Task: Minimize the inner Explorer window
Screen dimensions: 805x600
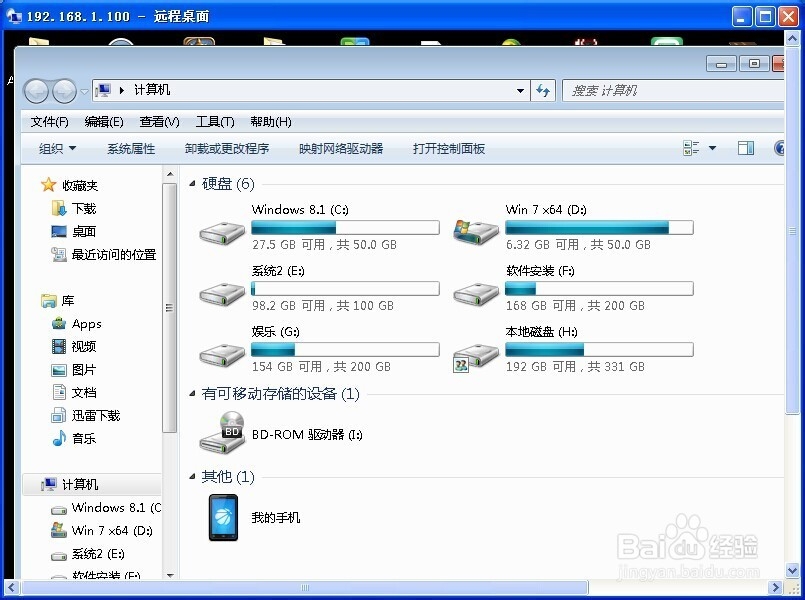Action: pyautogui.click(x=721, y=64)
